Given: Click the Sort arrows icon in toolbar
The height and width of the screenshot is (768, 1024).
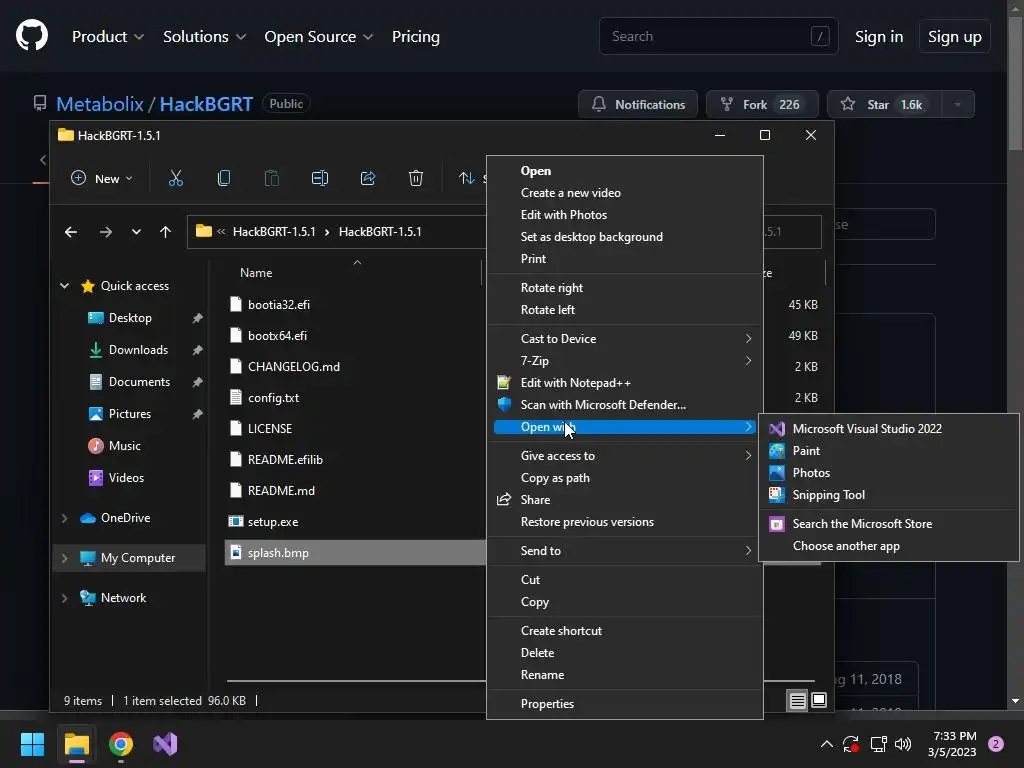Looking at the screenshot, I should click(466, 178).
